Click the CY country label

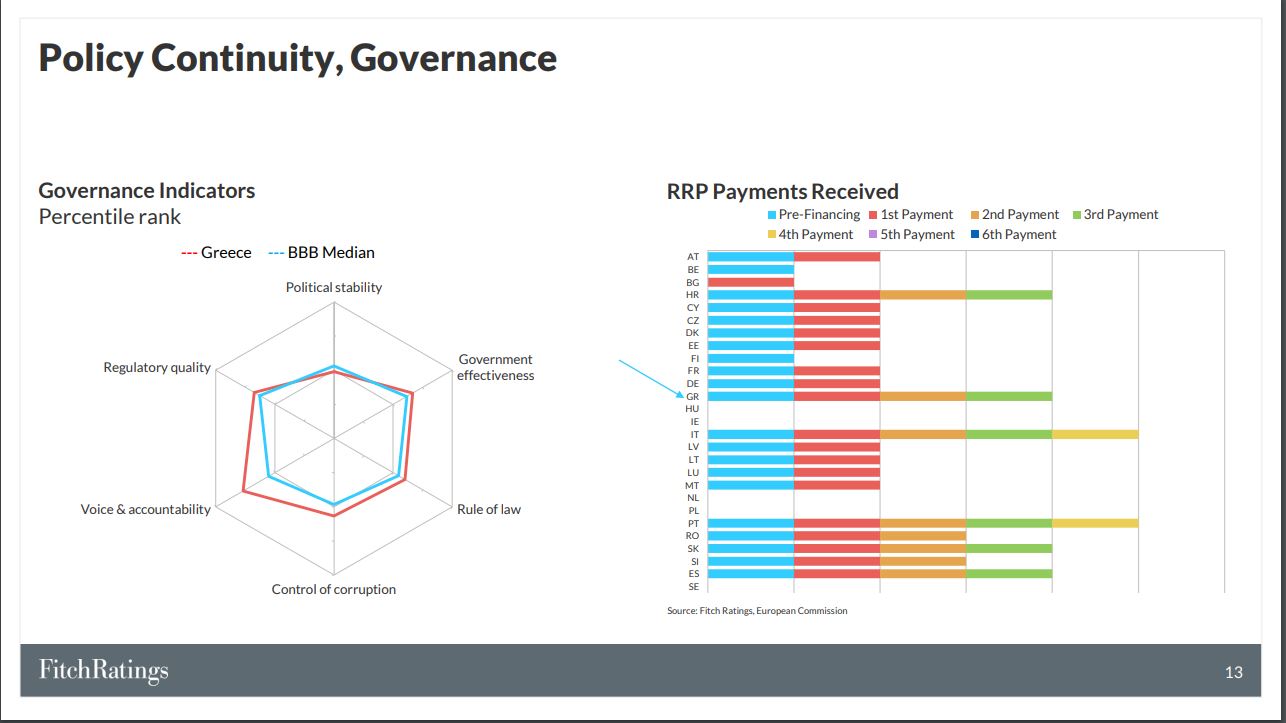point(693,308)
